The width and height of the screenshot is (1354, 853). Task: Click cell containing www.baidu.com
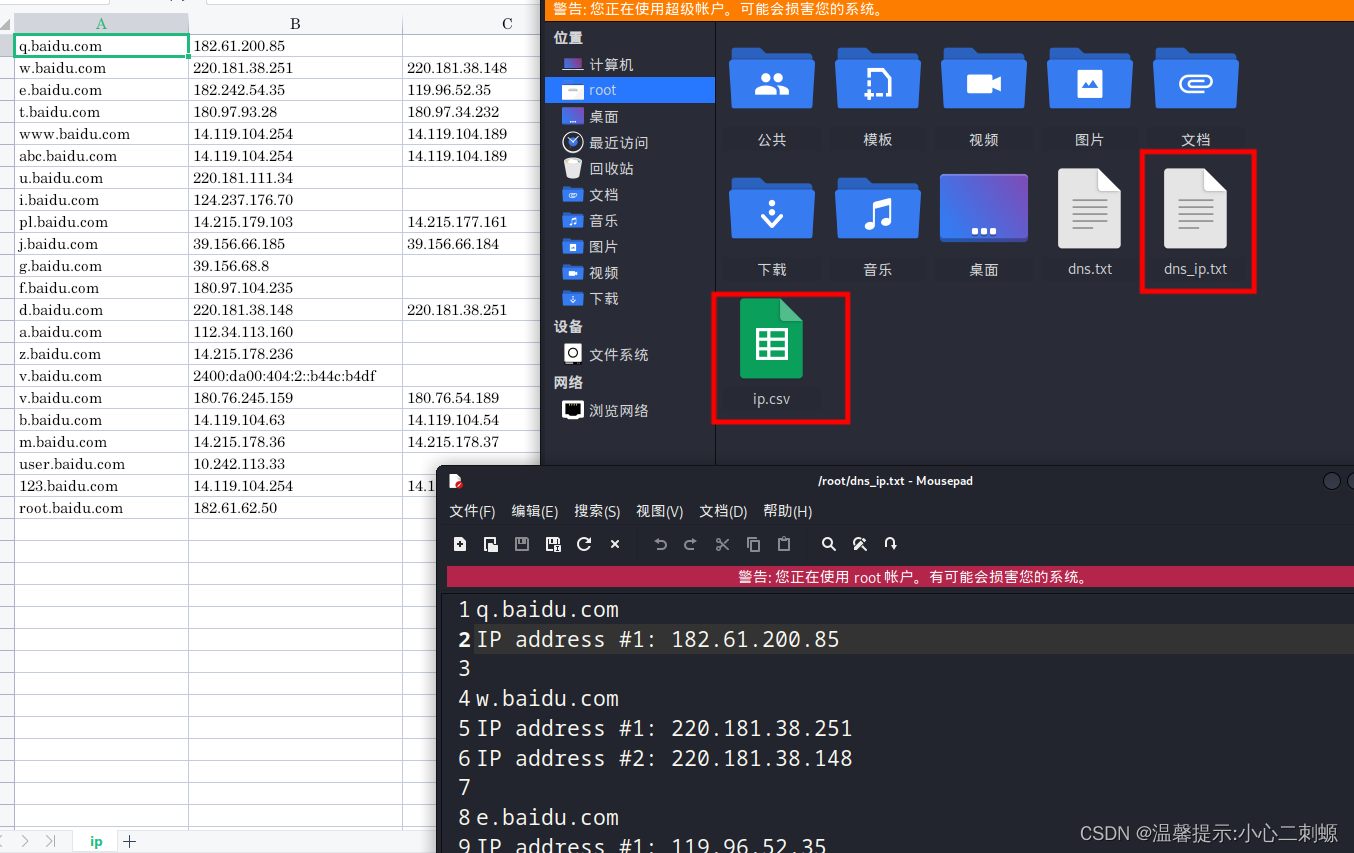[x=101, y=134]
